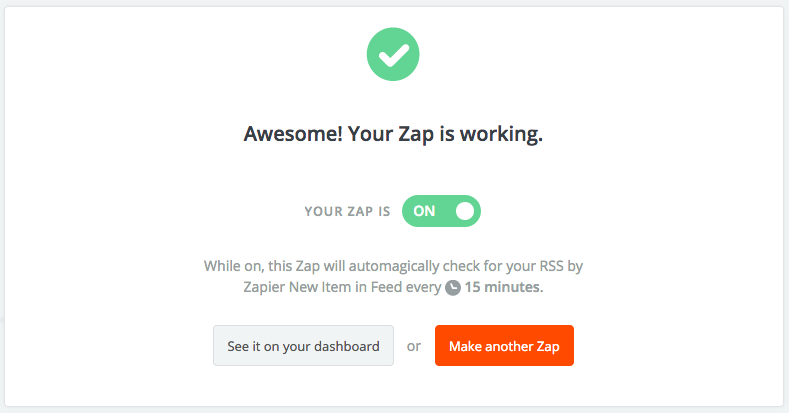Image resolution: width=789 pixels, height=413 pixels.
Task: Click the YOUR ZAP IS label
Action: tap(347, 211)
